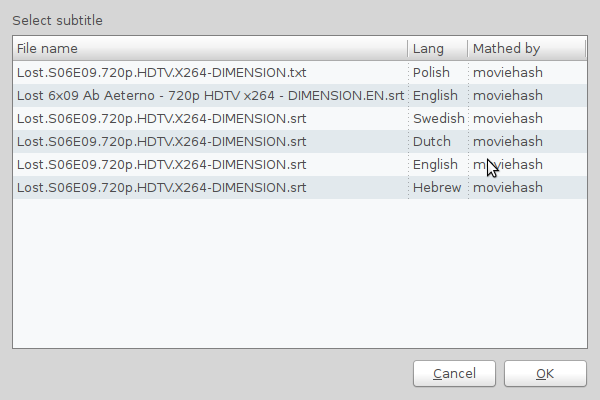The height and width of the screenshot is (400, 600).
Task: Sort by the Mathed by column header
Action: 527,49
